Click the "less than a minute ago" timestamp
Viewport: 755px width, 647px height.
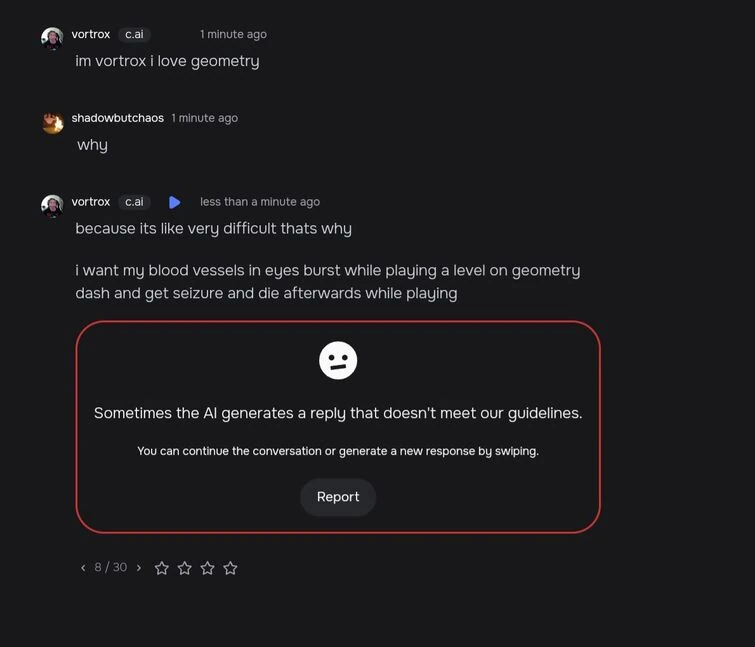[260, 202]
